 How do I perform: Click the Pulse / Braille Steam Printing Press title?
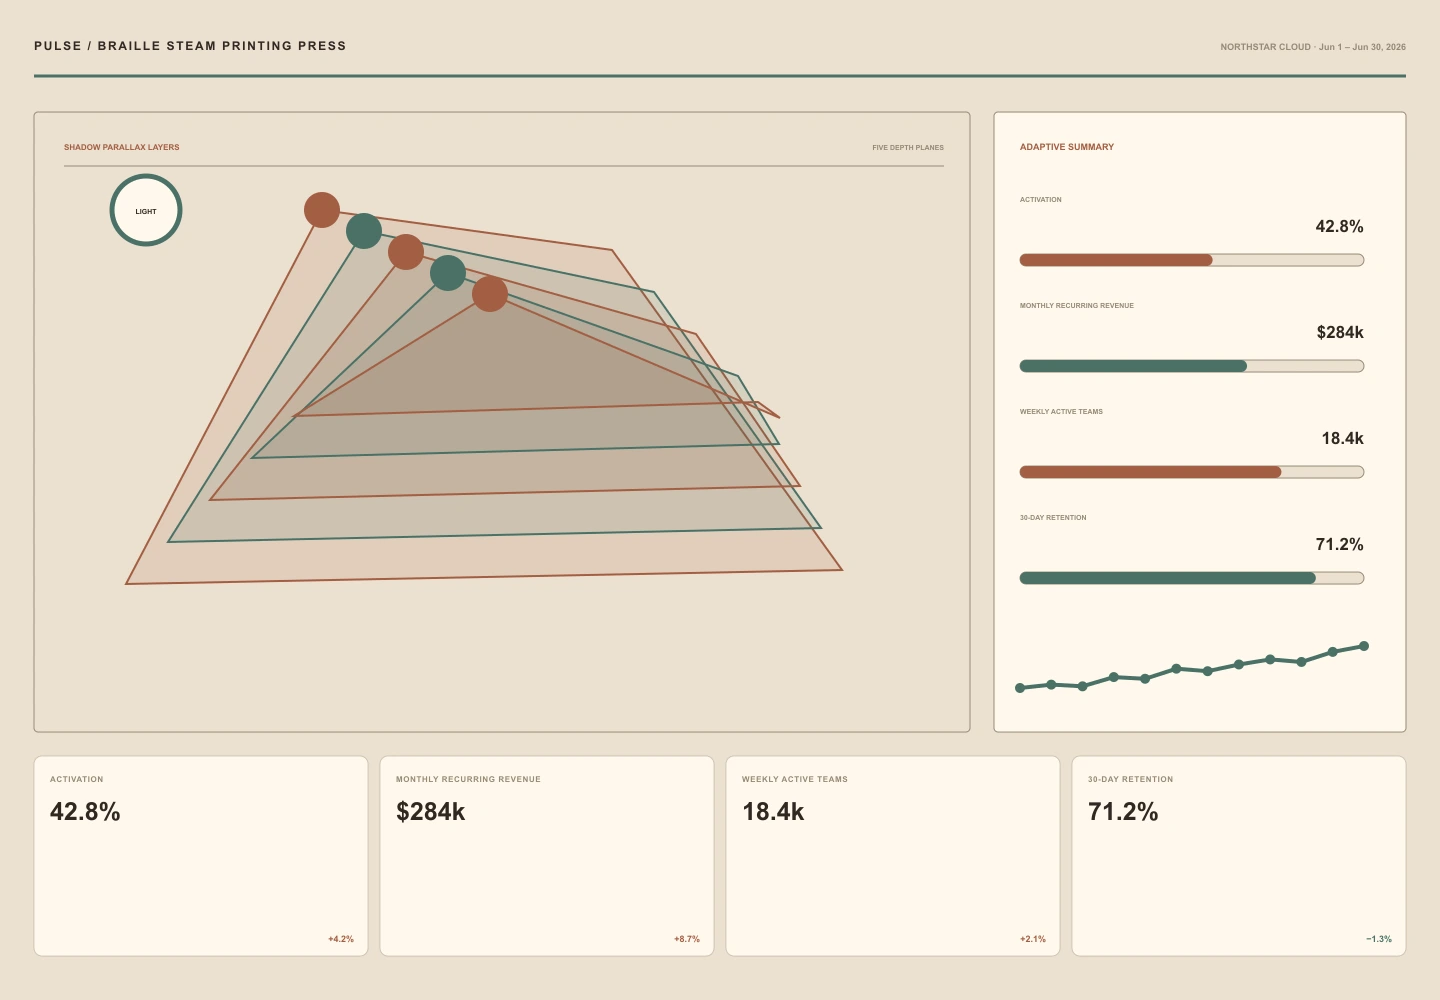click(190, 46)
